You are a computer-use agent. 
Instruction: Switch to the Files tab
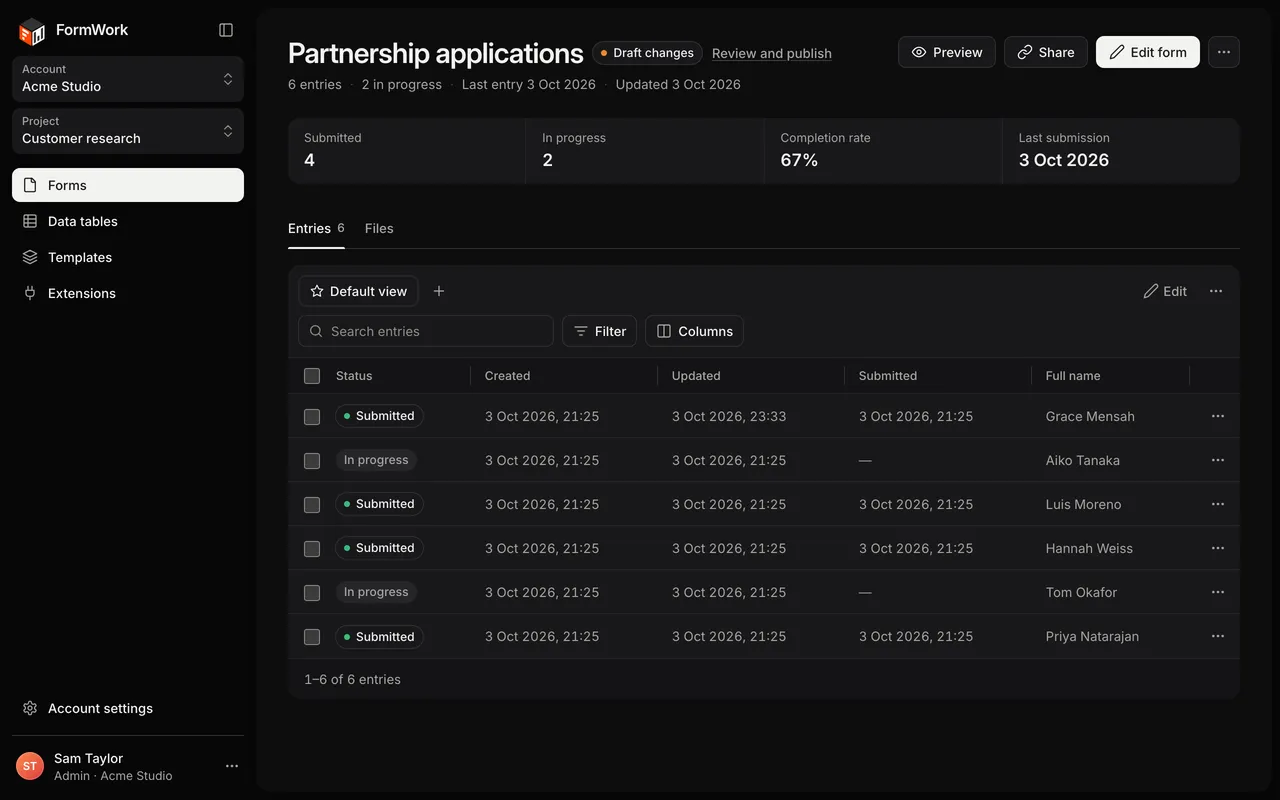379,228
